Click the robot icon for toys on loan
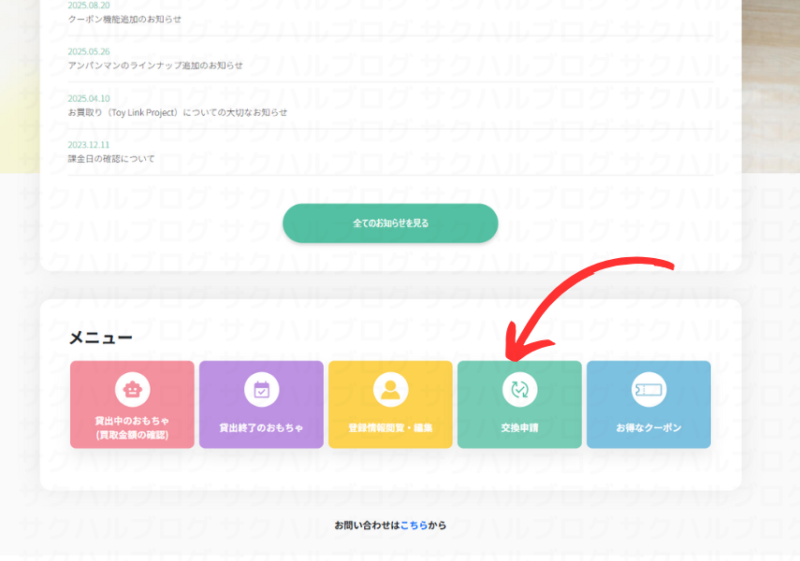The image size is (800, 561). tap(132, 389)
